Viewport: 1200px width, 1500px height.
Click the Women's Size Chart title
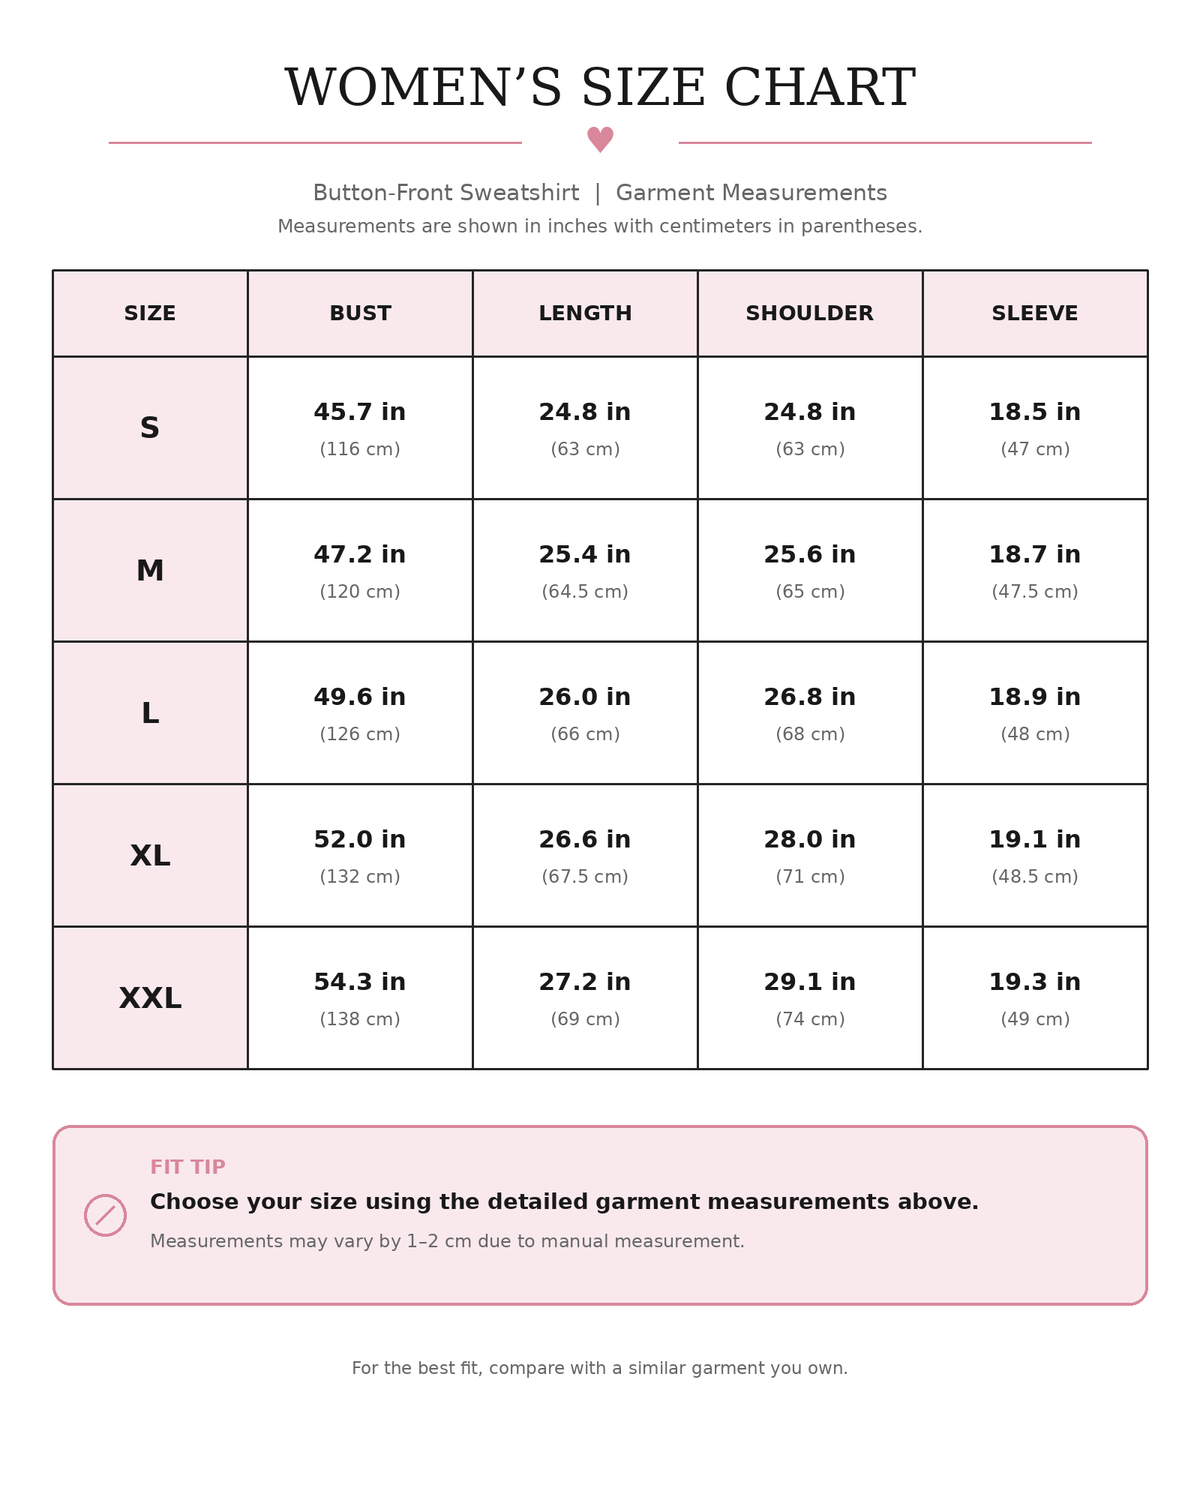600,88
